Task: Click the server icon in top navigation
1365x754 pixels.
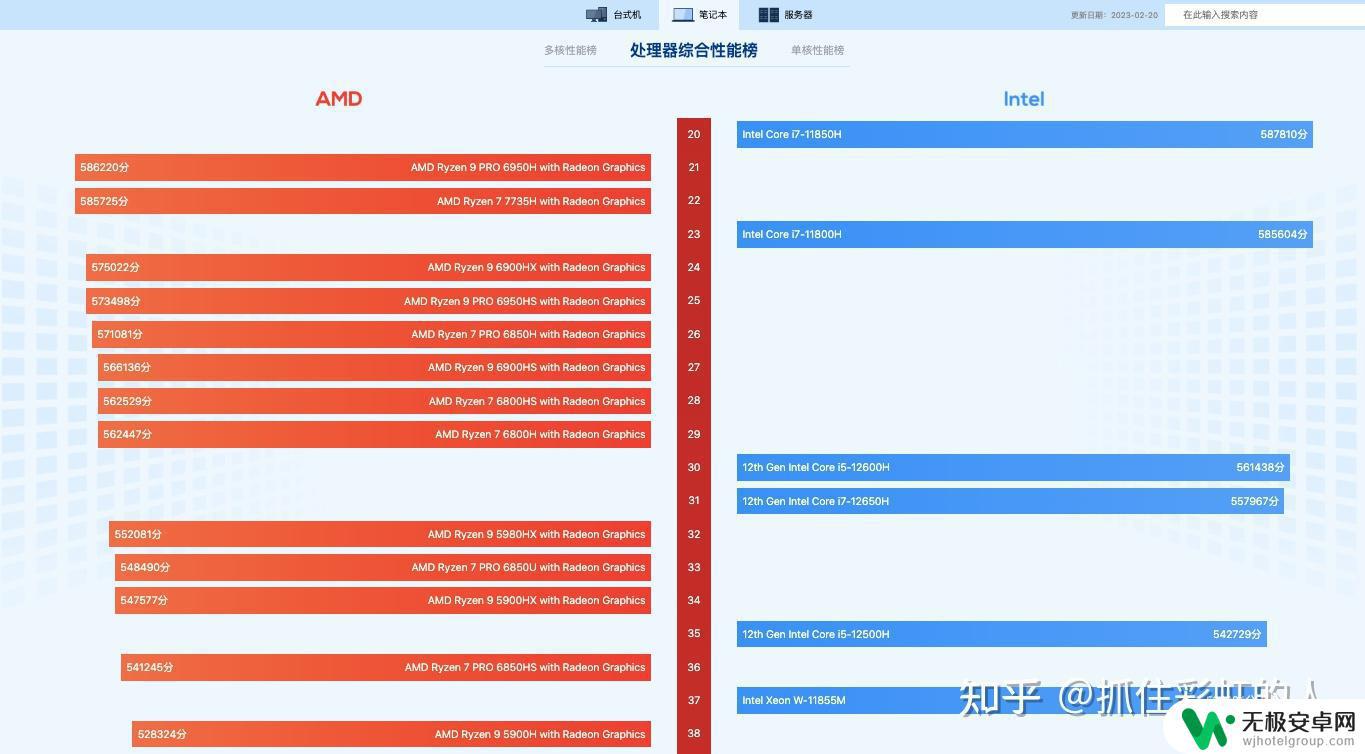Action: point(769,15)
